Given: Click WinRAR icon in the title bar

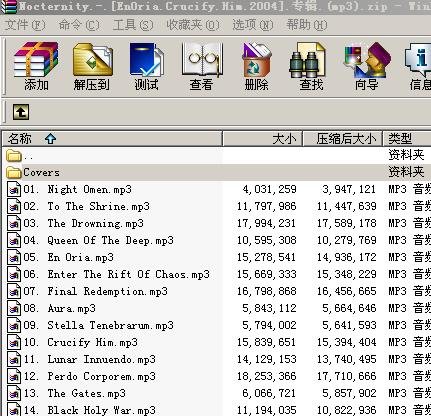Looking at the screenshot, I should (x=8, y=7).
